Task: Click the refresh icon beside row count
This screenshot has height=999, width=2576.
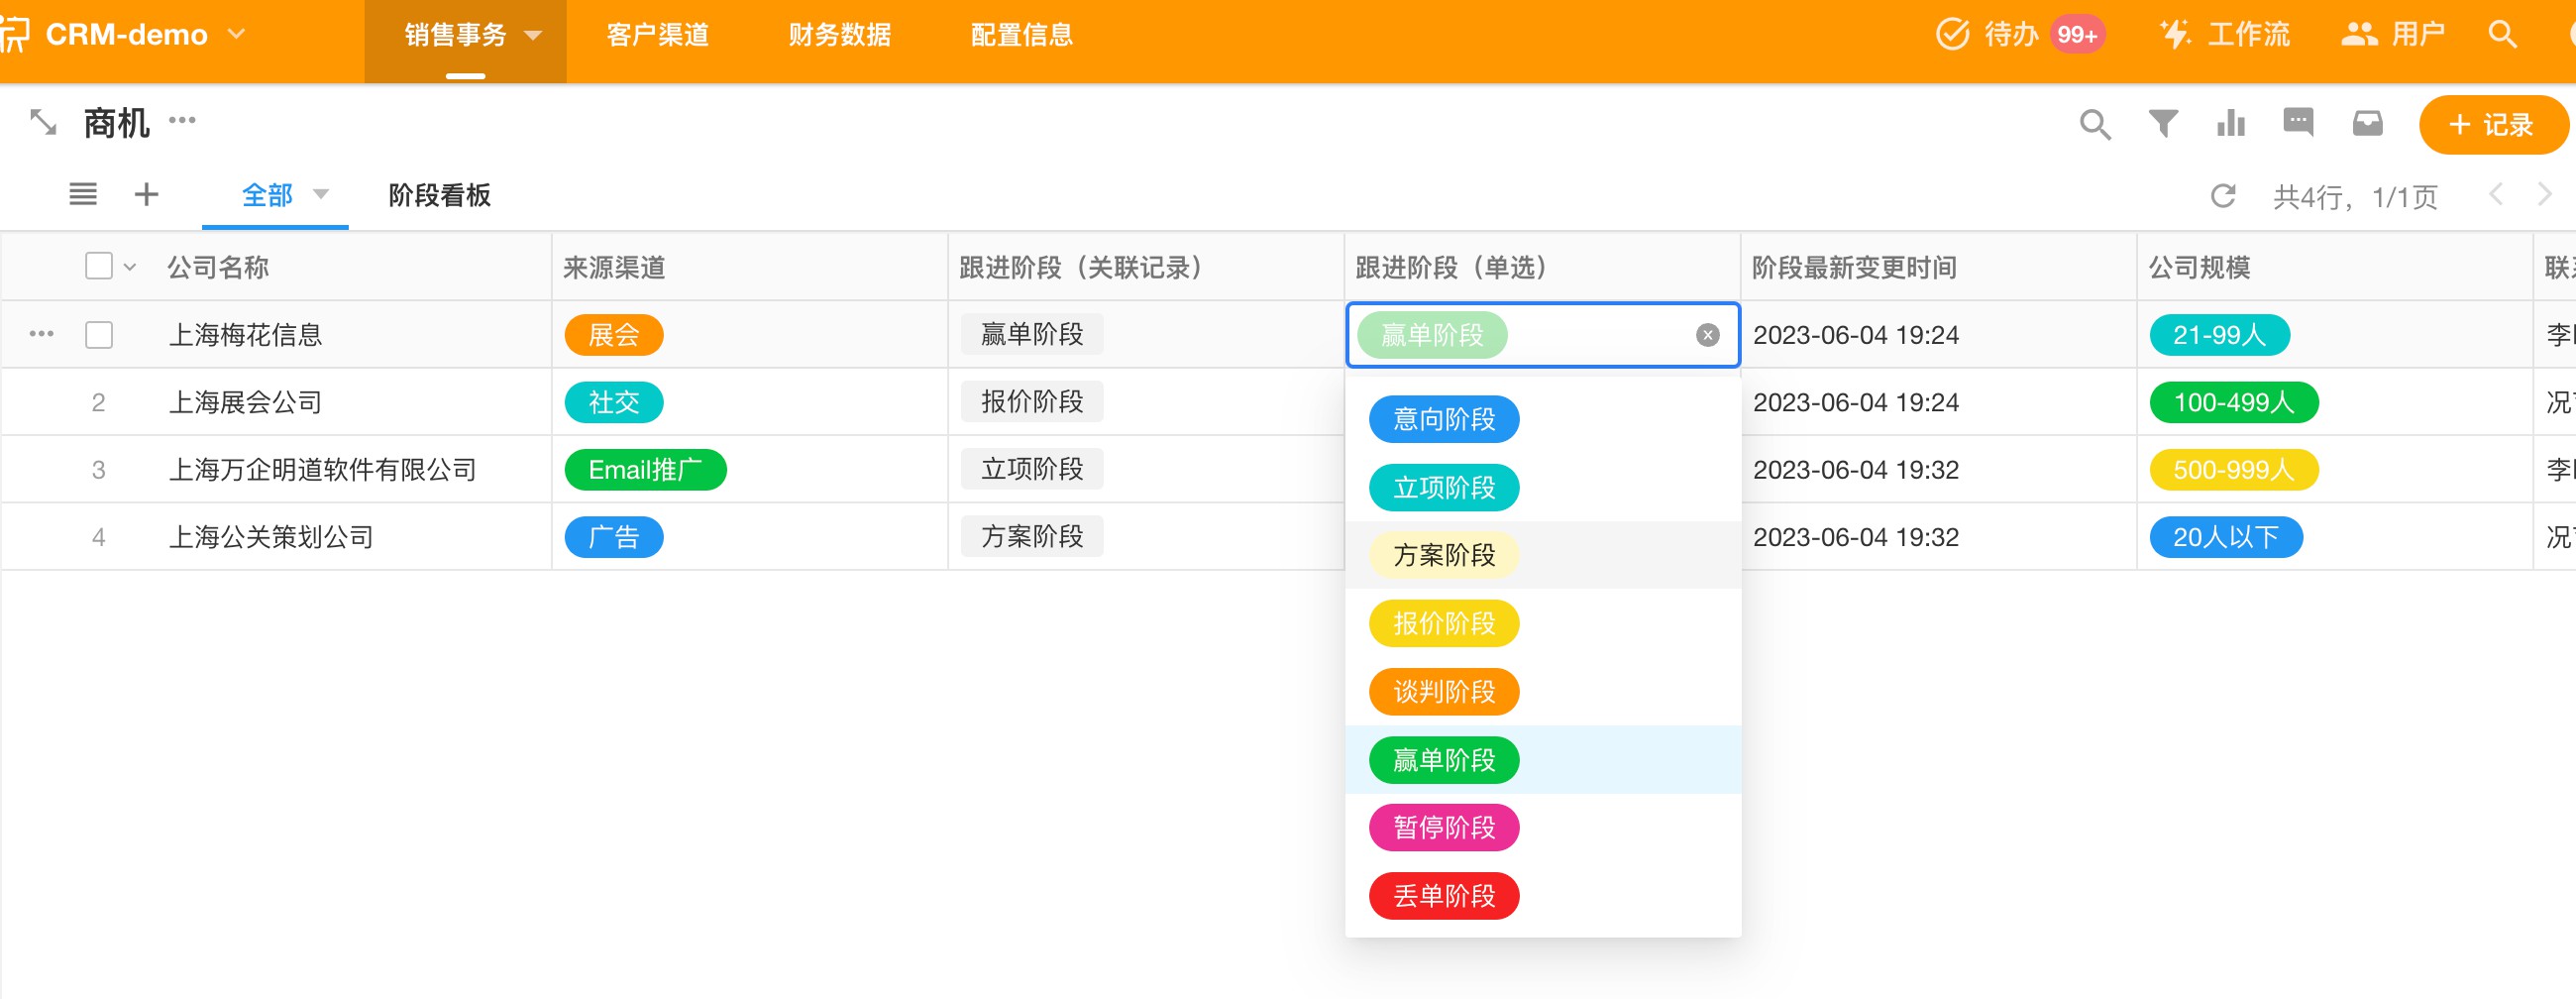Action: [2222, 196]
